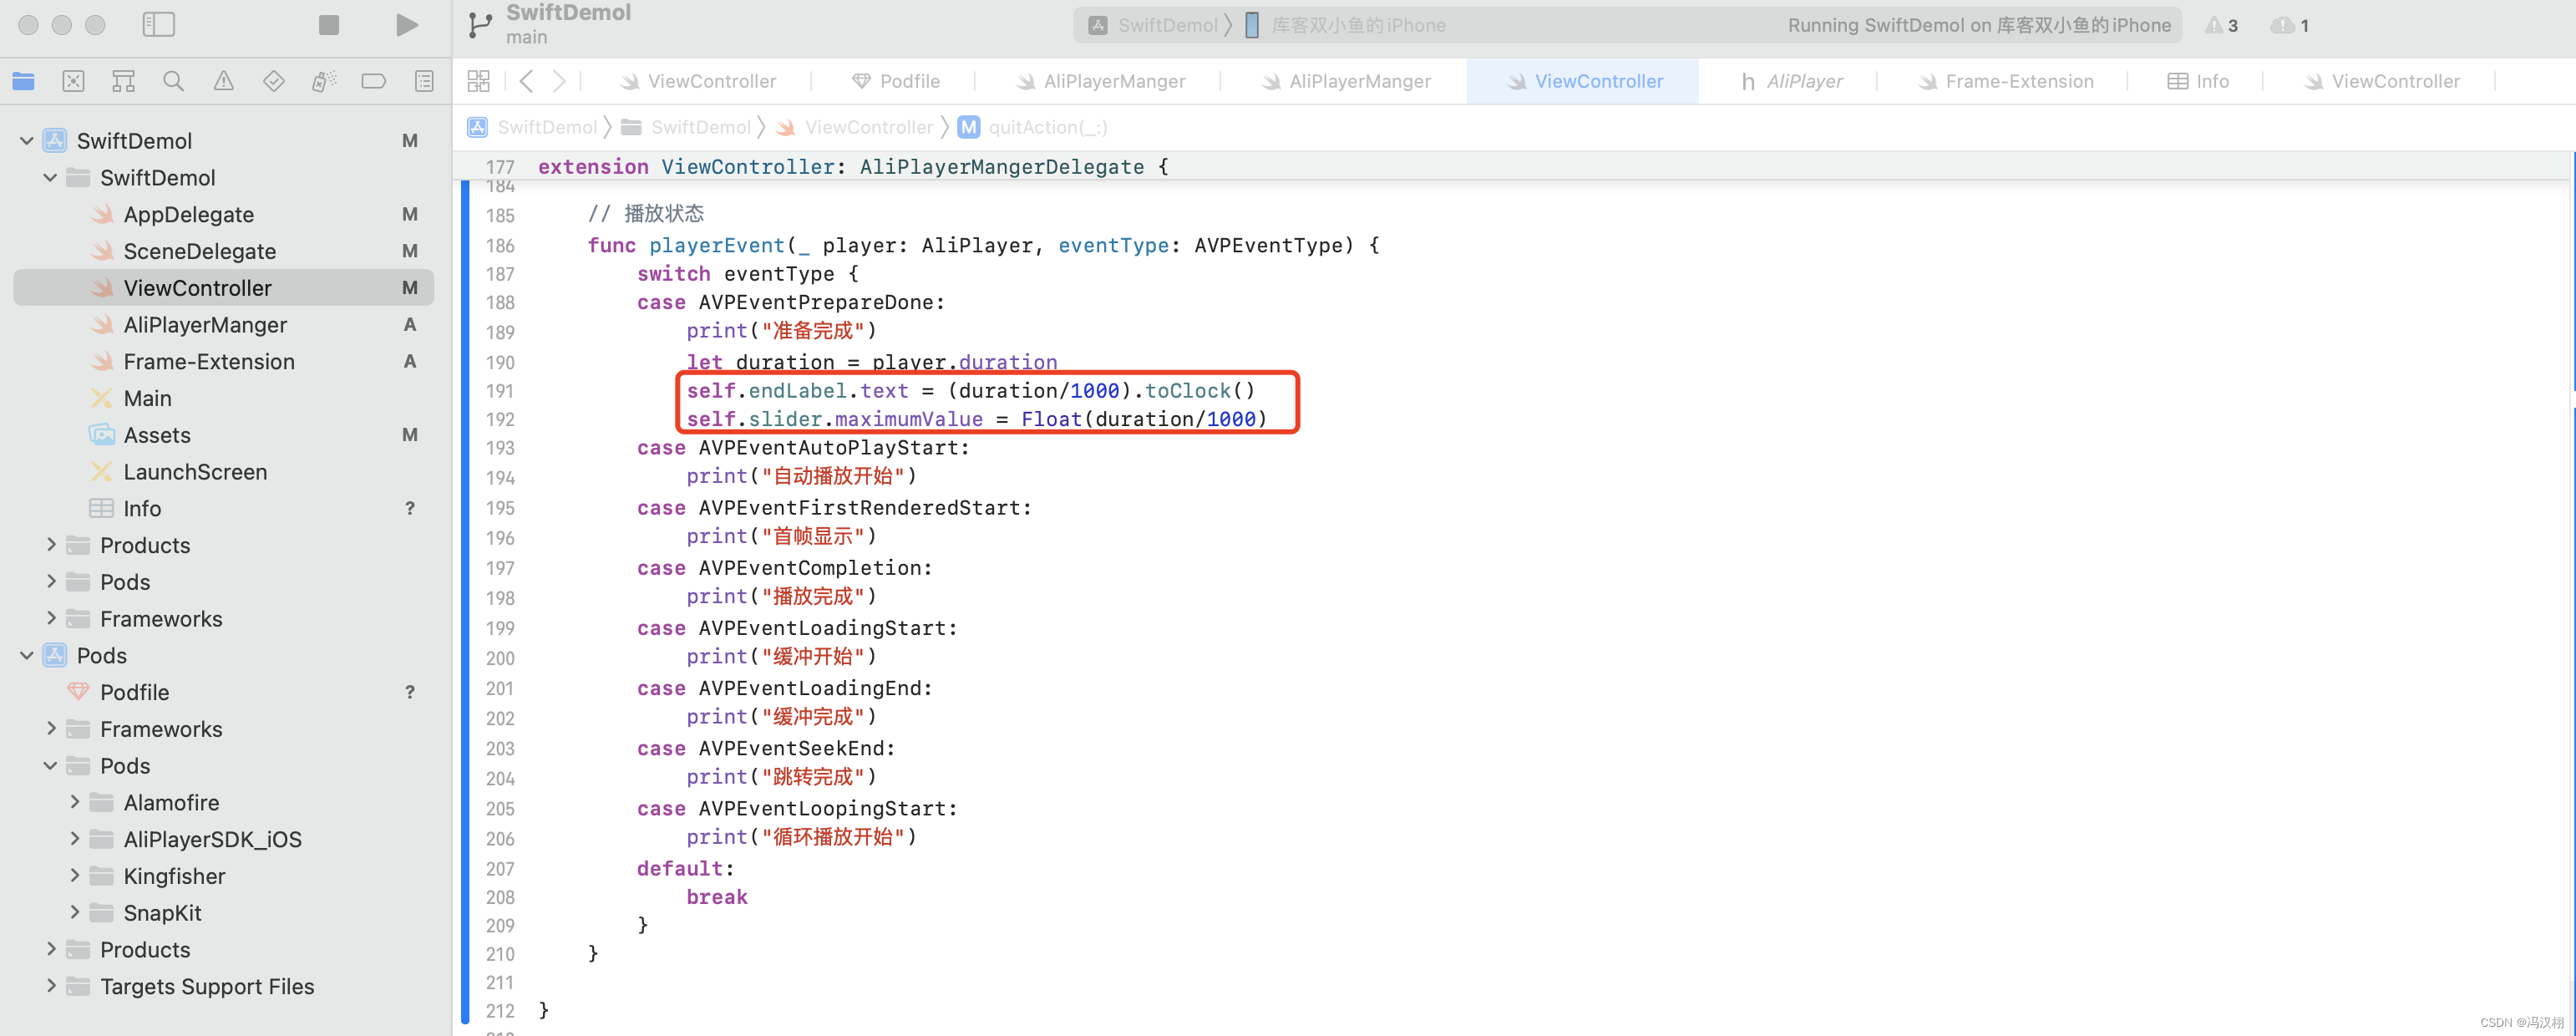Switch to the Info tab
The height and width of the screenshot is (1036, 2576).
[x=2198, y=81]
